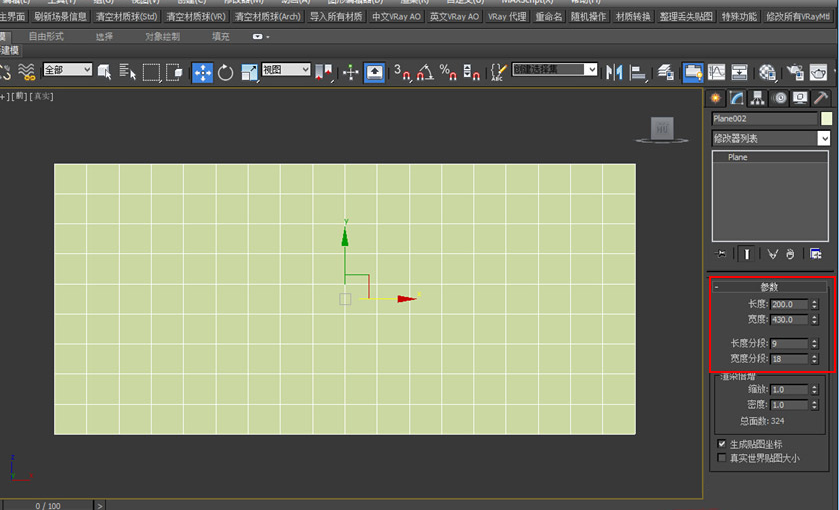
Task: Open the Plane002 object color swatch
Action: point(826,118)
